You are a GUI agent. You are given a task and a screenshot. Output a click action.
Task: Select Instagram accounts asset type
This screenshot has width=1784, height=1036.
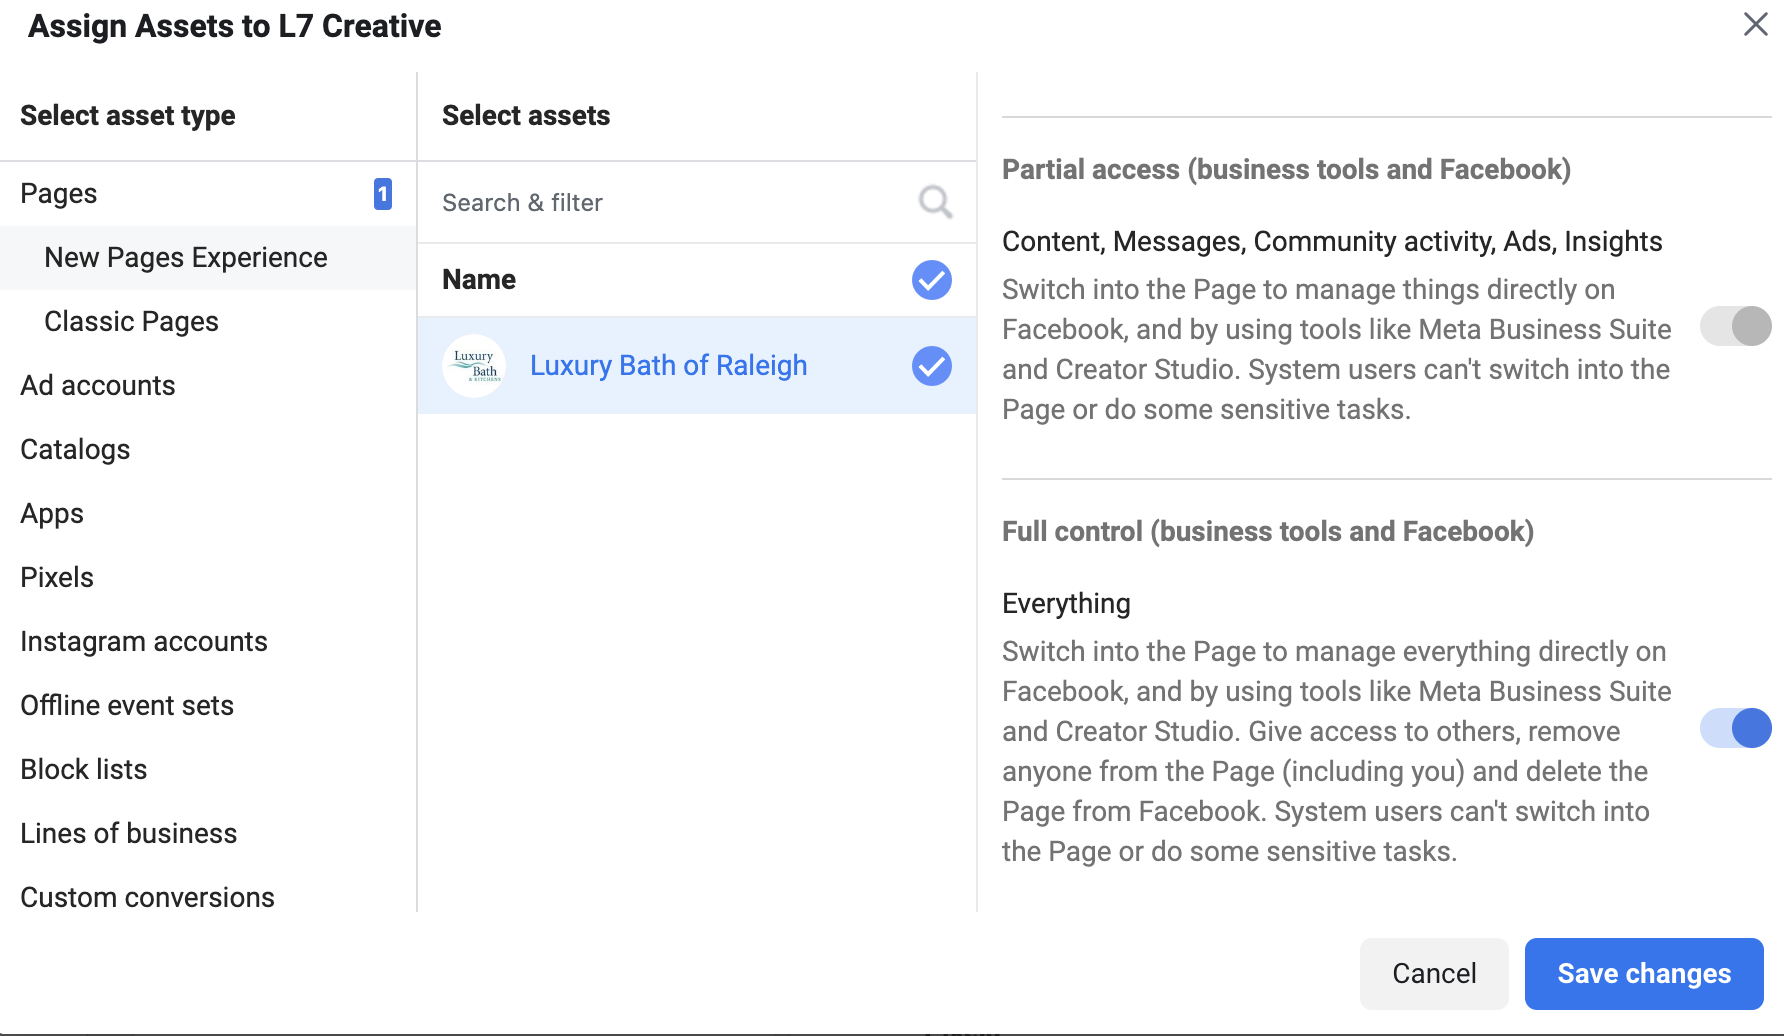[x=143, y=641]
